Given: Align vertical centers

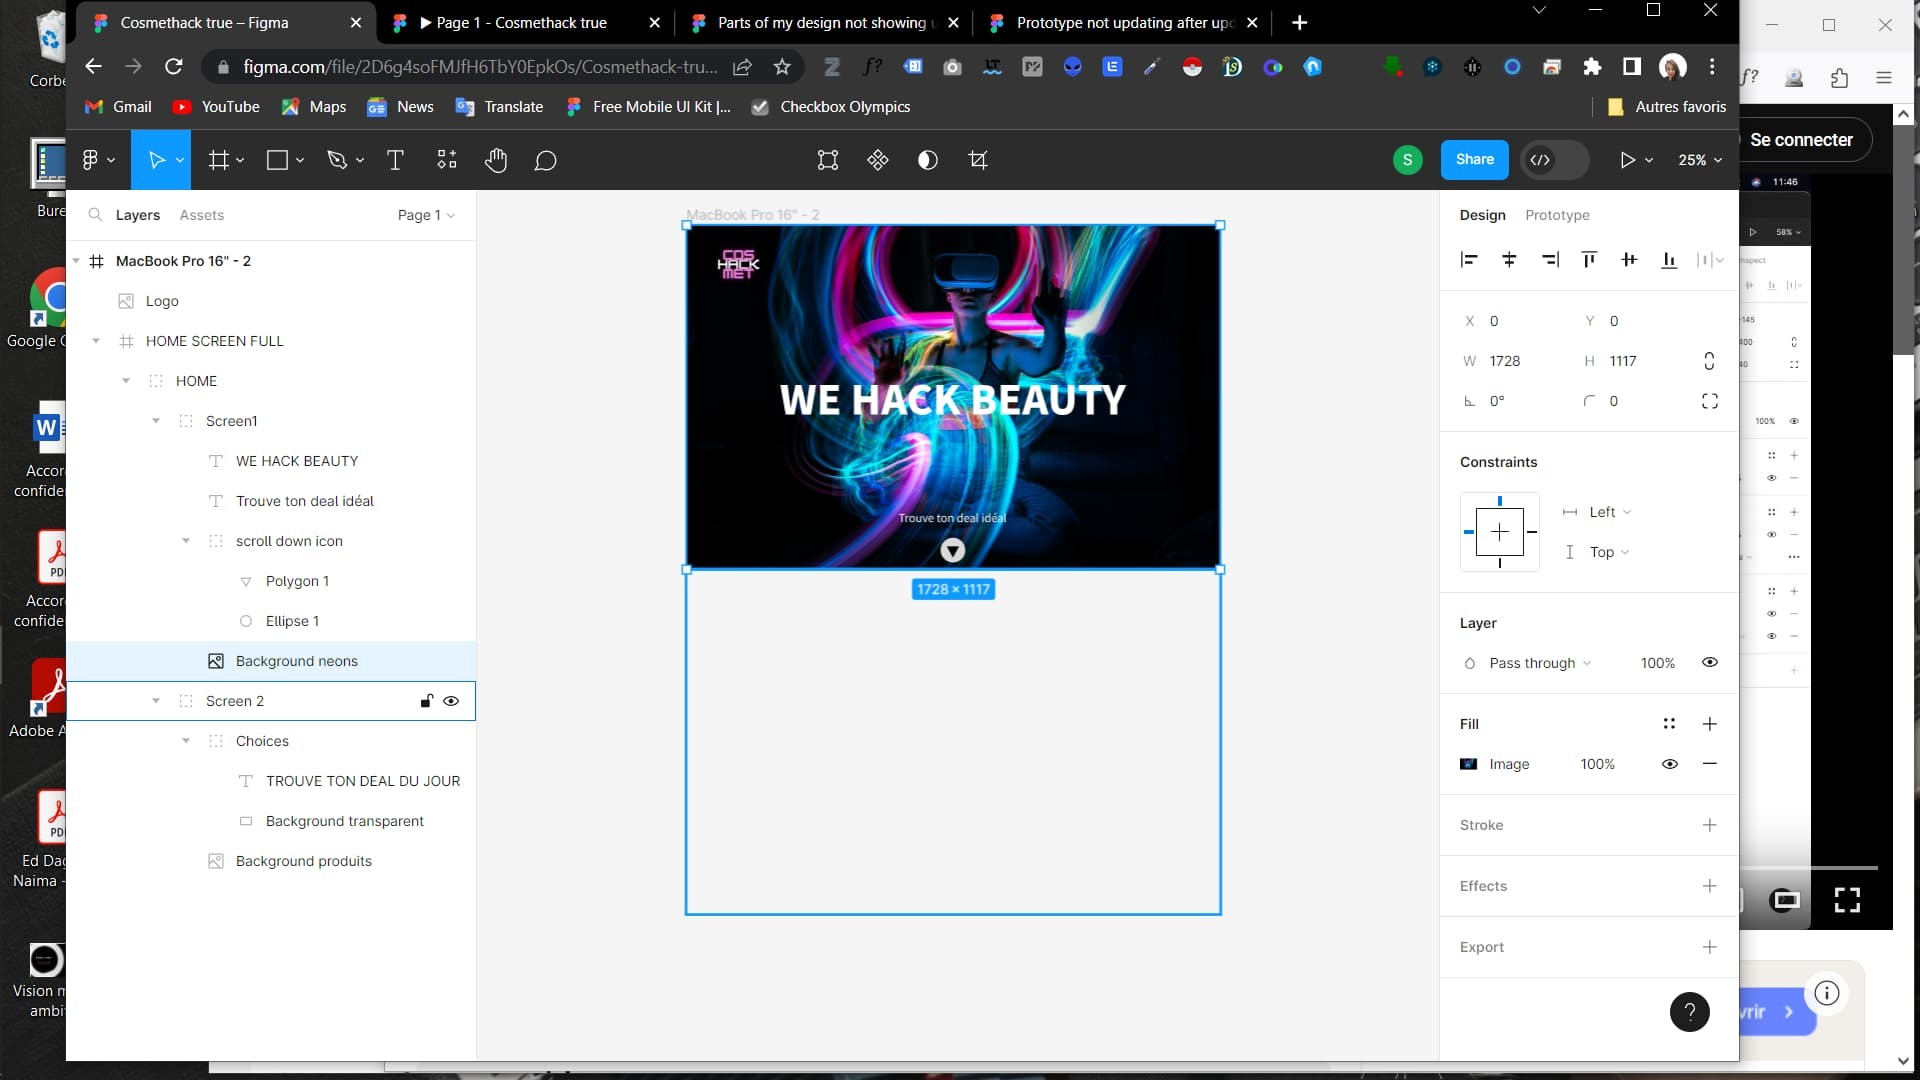Looking at the screenshot, I should pyautogui.click(x=1629, y=260).
